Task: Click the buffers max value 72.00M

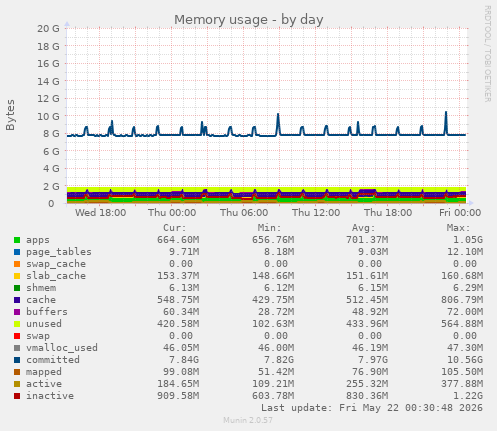Action: 465,312
